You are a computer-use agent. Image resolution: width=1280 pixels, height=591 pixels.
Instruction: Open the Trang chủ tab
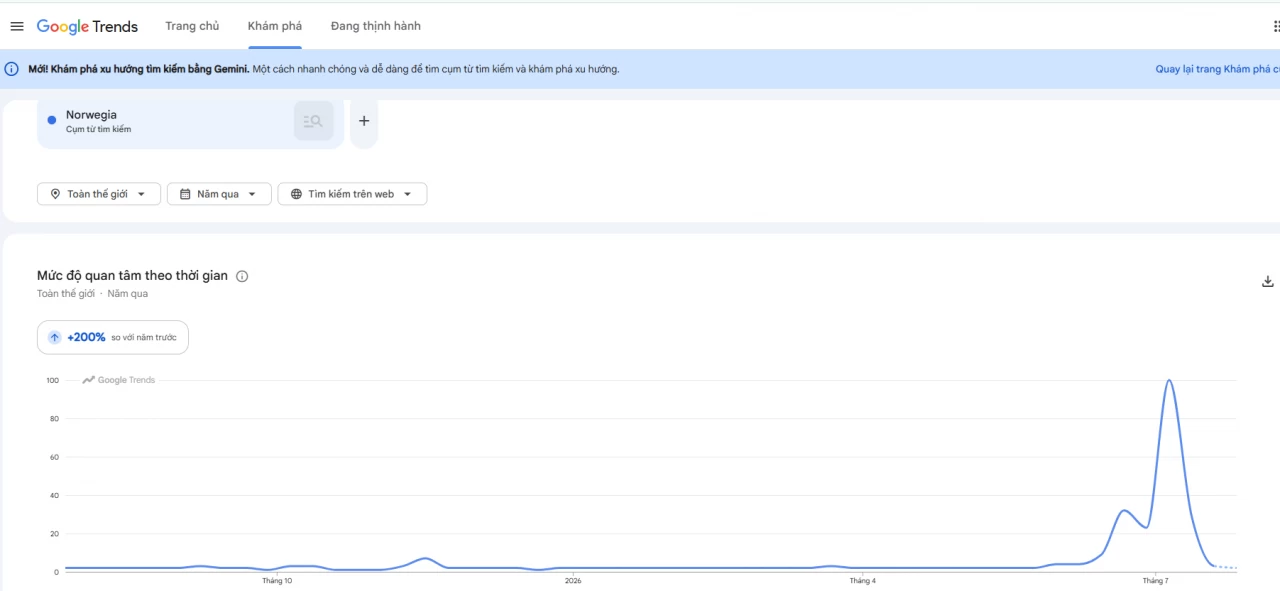coord(192,26)
